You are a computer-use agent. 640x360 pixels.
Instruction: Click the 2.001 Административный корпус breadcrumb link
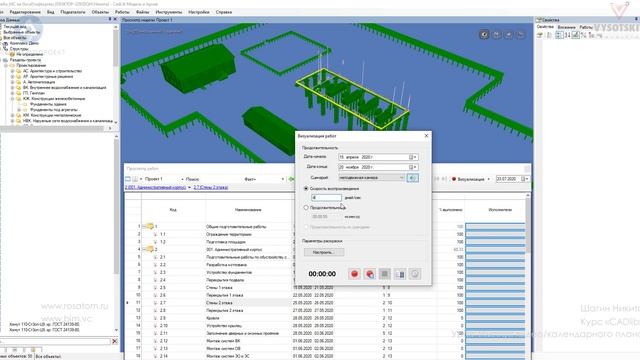[x=156, y=187]
